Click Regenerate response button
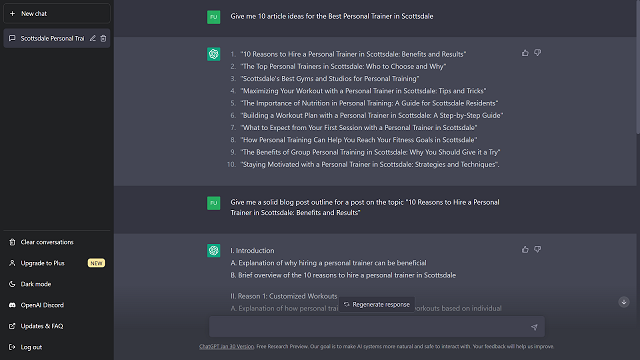The width and height of the screenshot is (640, 360). 376,304
